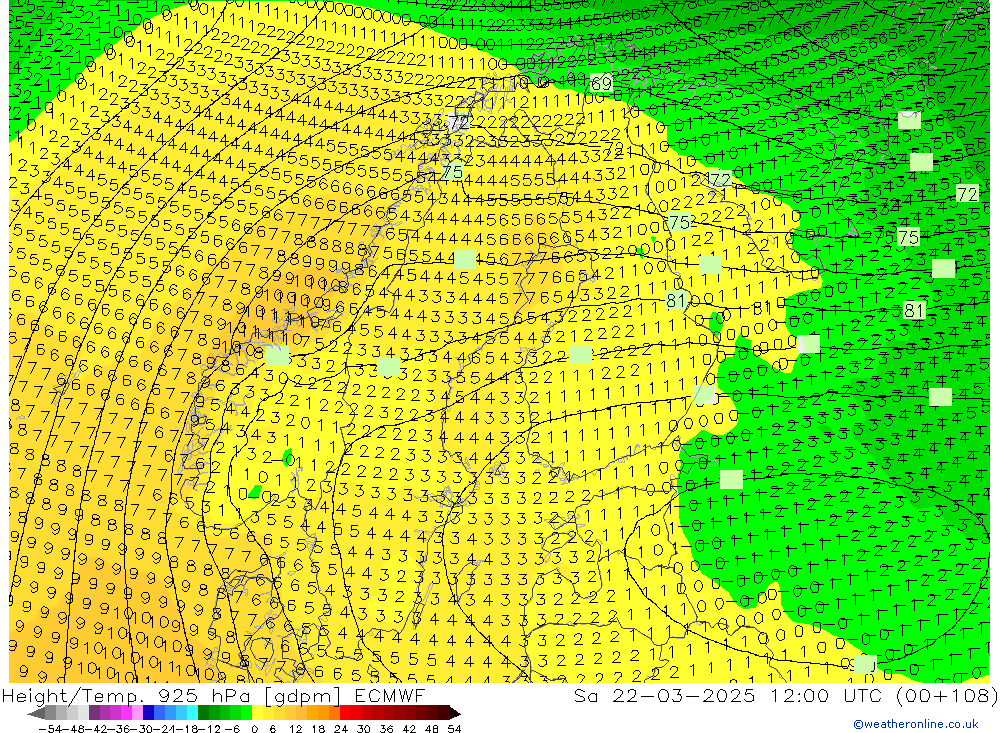Click the 30 legend scale value
The height and width of the screenshot is (733, 1000).
click(x=364, y=729)
